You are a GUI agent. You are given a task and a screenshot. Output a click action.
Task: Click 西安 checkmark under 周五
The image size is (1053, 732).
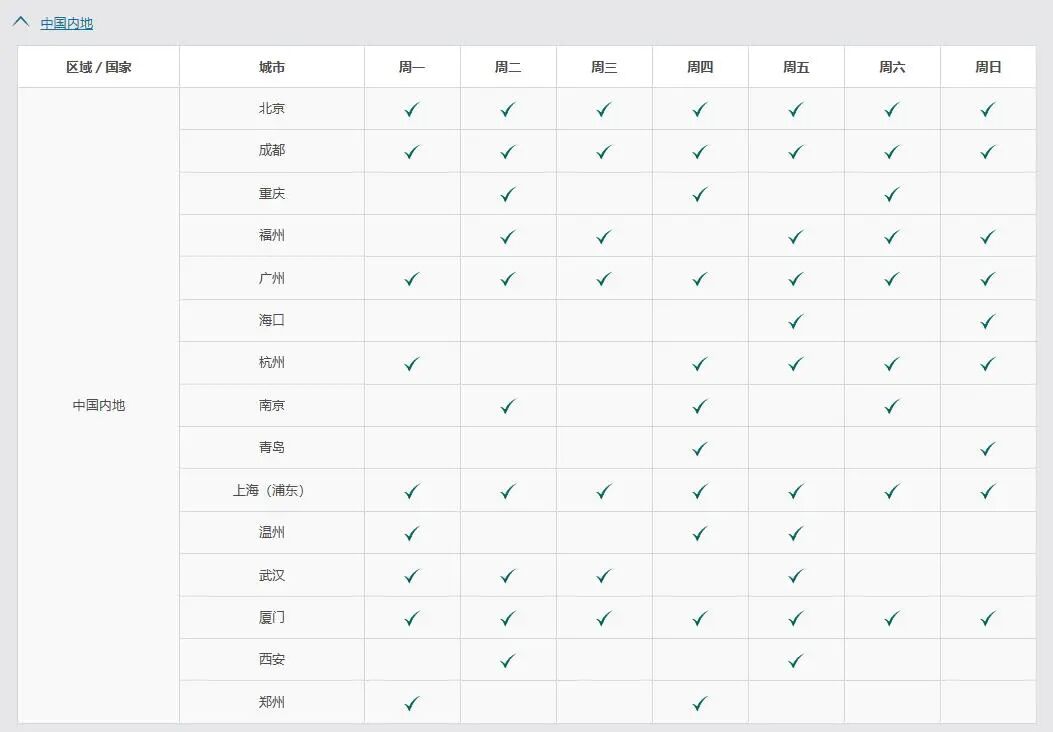pyautogui.click(x=796, y=661)
